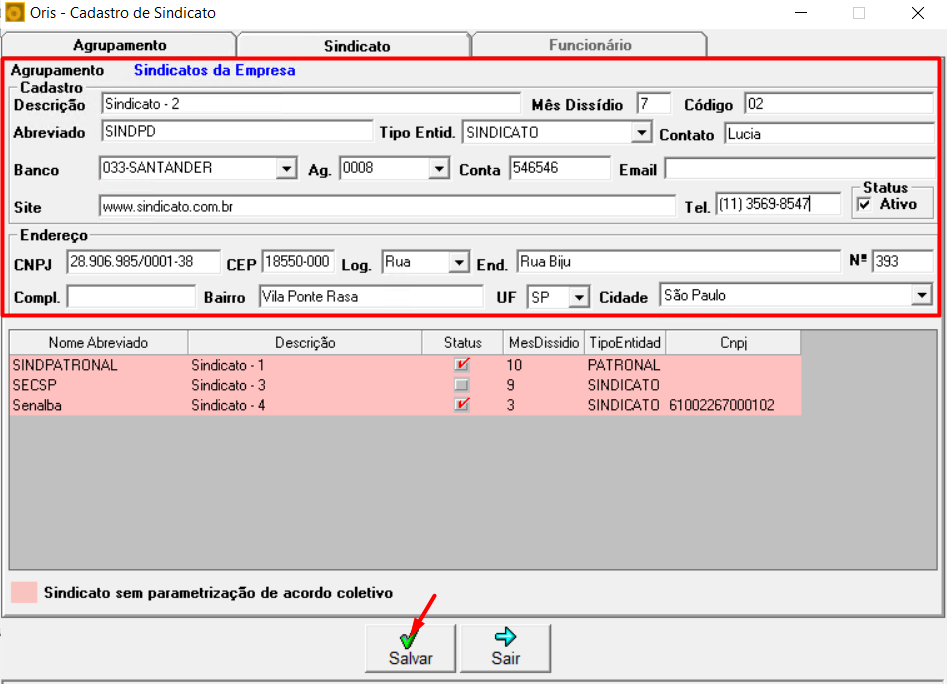Click the Contato field 'Lucia'
947x684 pixels.
click(829, 133)
